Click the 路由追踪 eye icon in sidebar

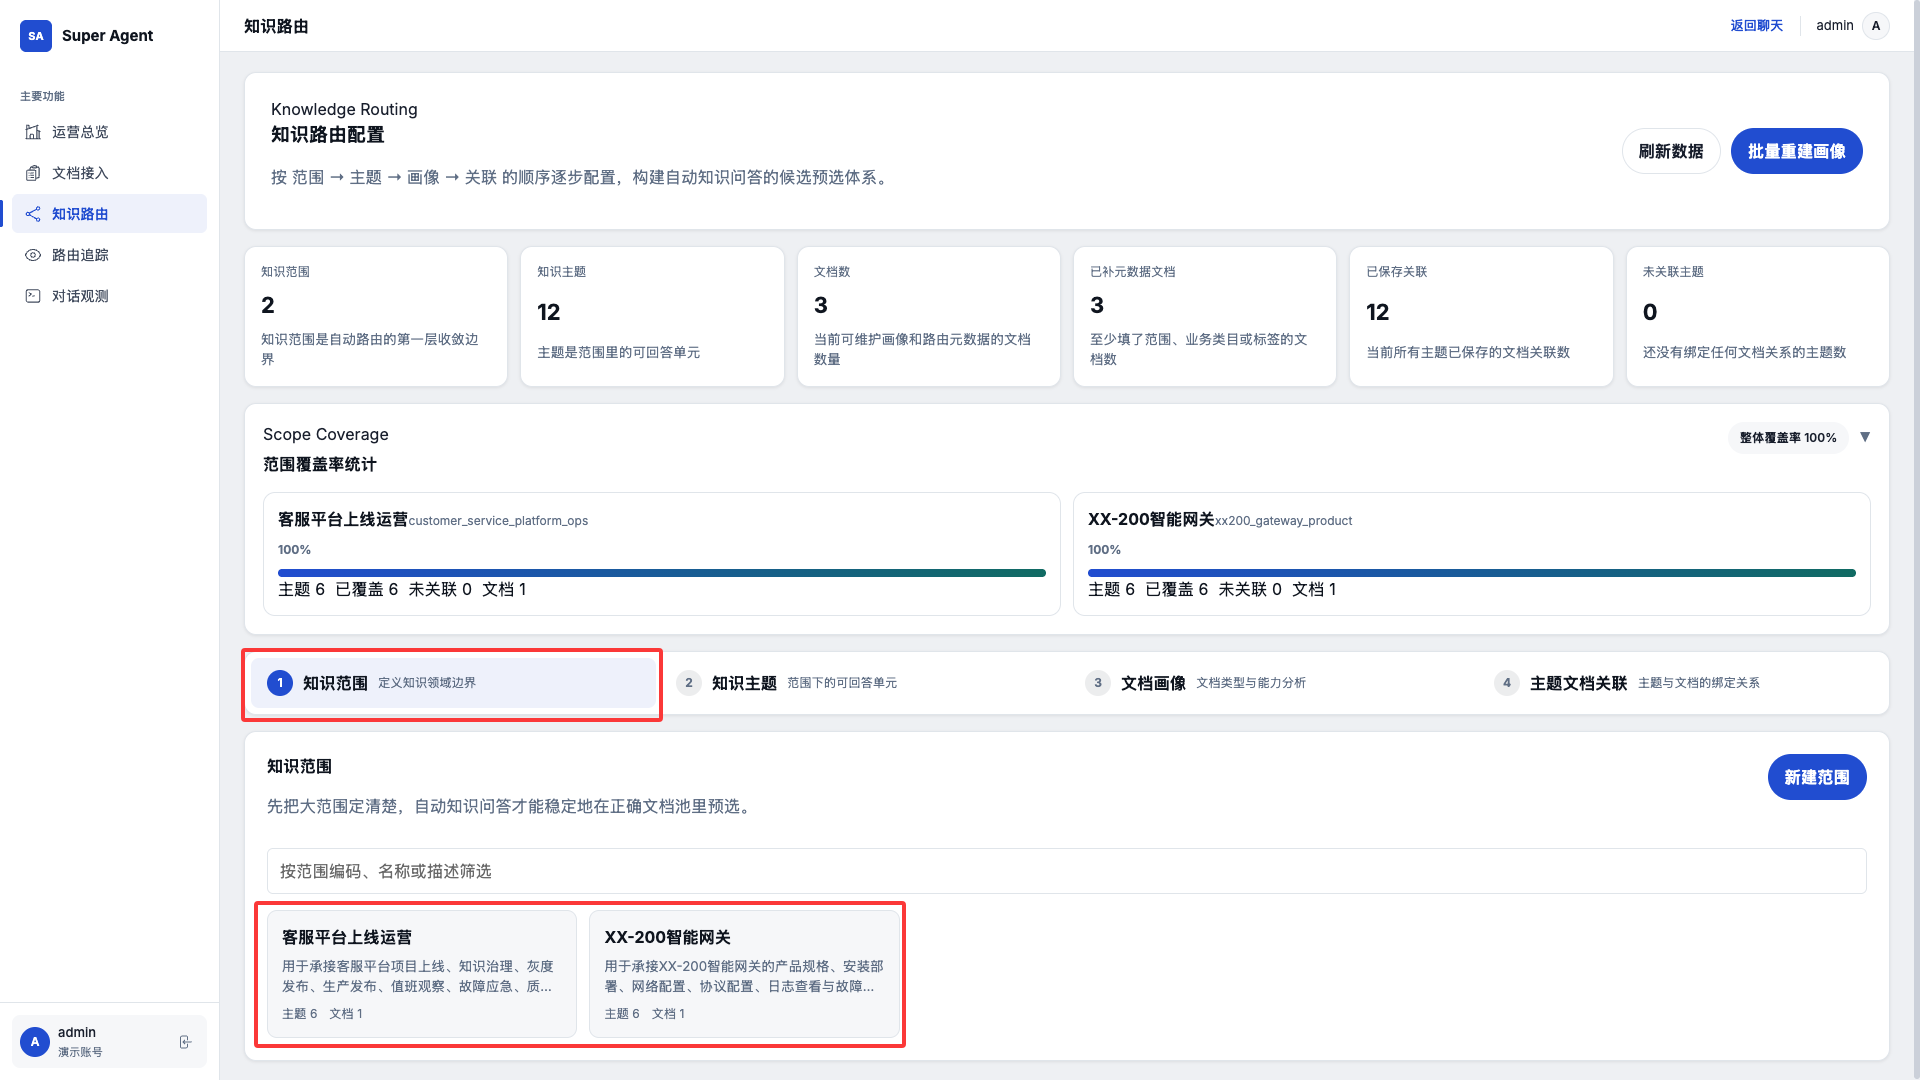tap(33, 255)
